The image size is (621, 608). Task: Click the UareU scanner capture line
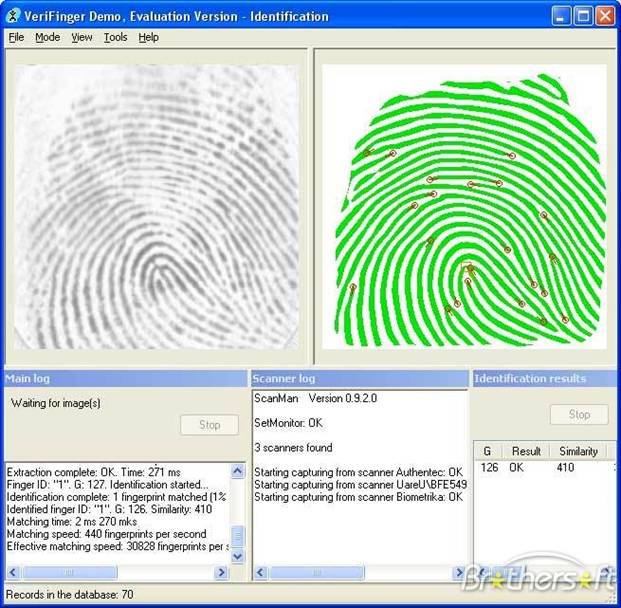360,484
